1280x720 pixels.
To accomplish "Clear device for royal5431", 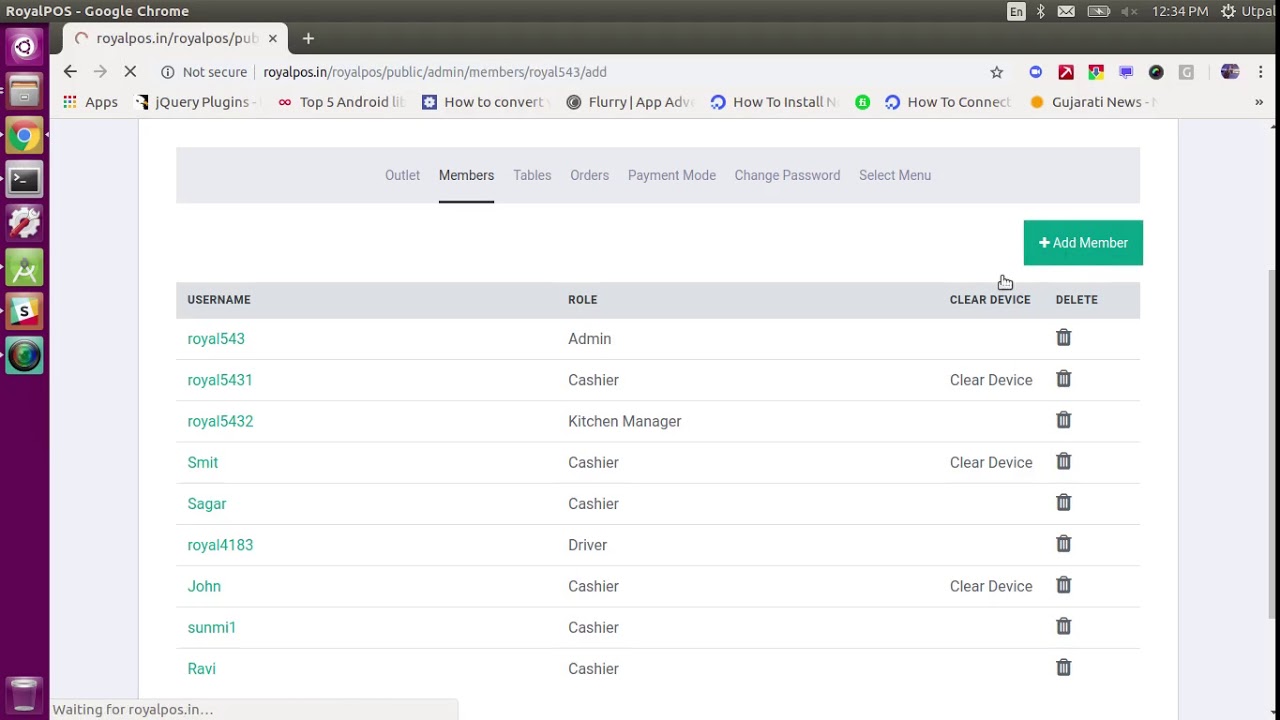I will point(991,380).
